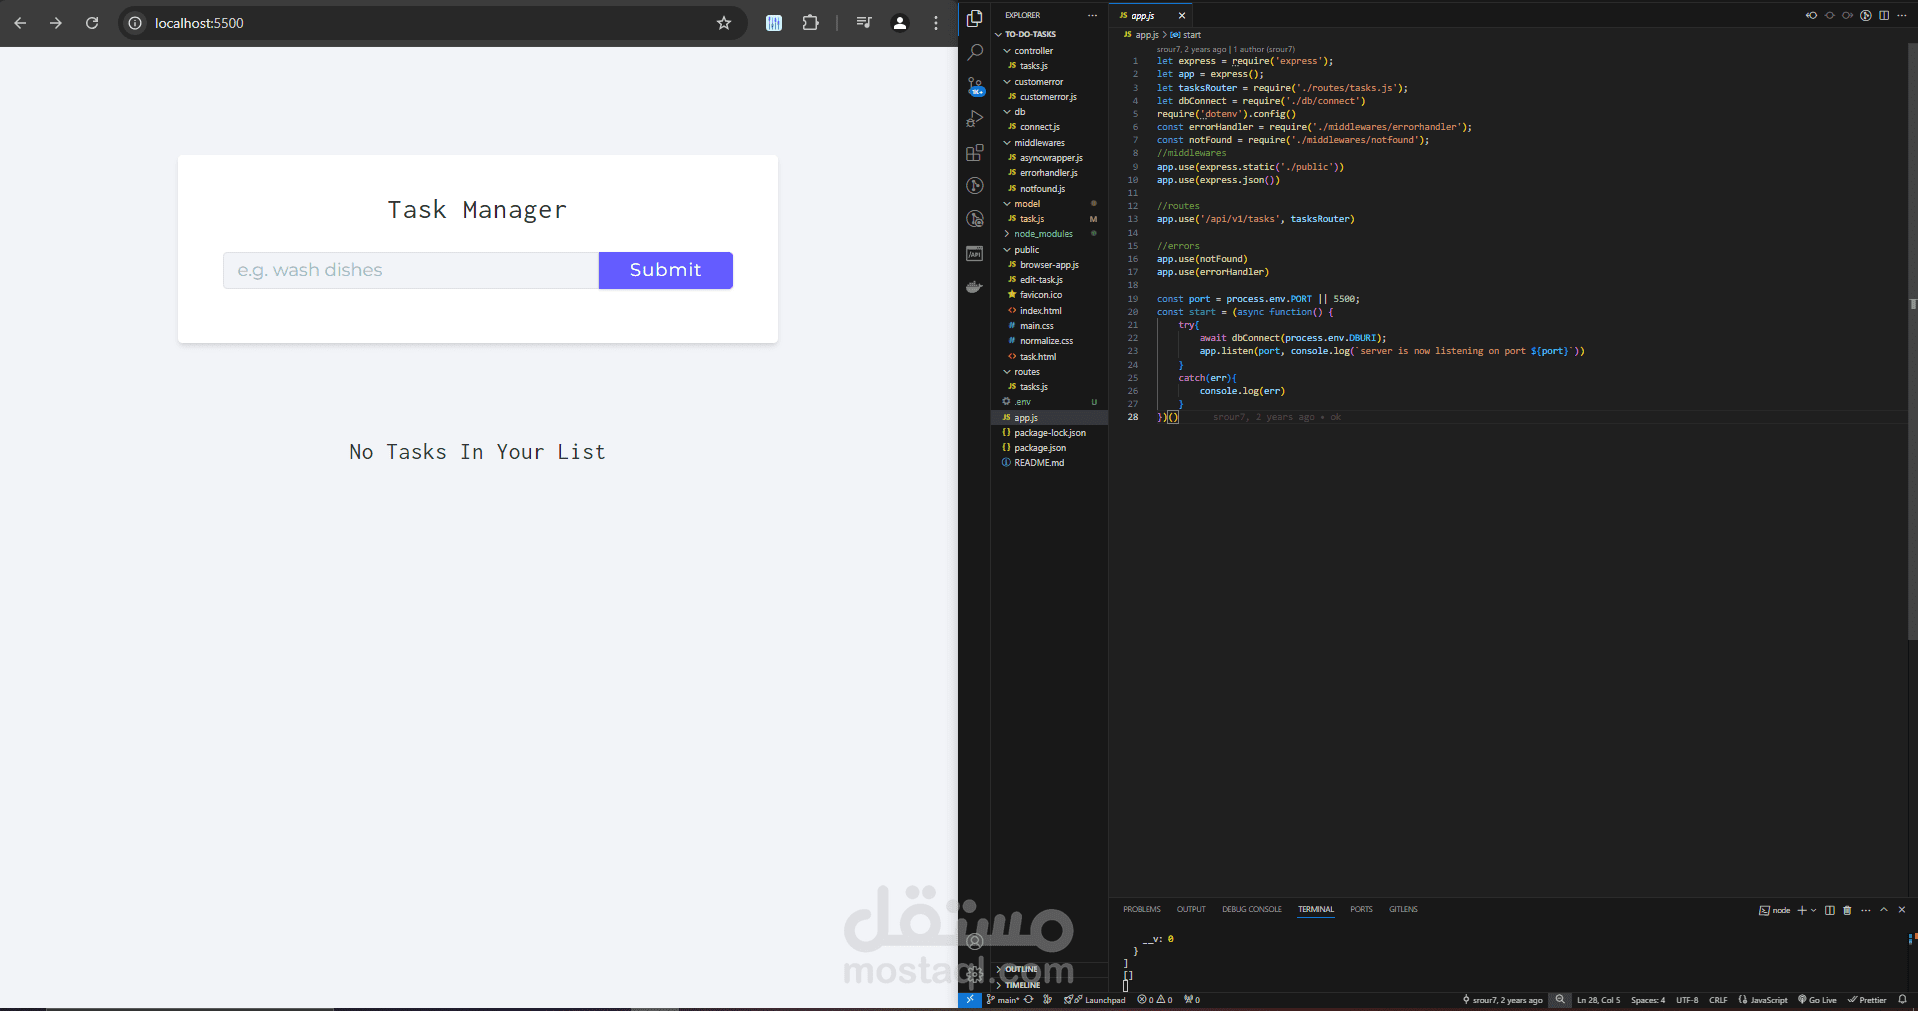Switch to the Output panel tab

[1191, 909]
